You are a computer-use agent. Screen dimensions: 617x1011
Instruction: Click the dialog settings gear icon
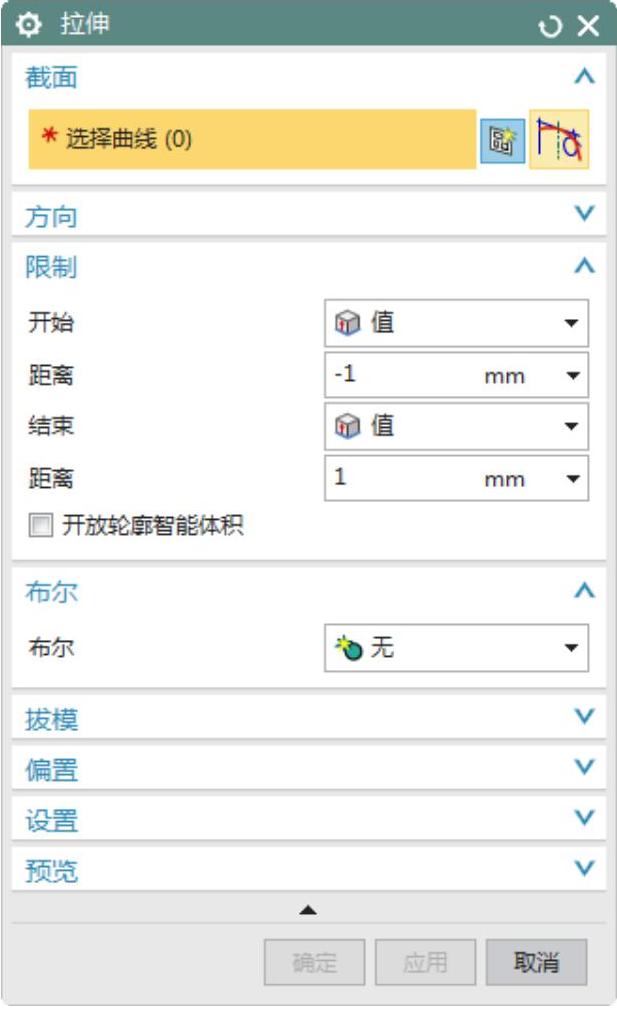coord(25,25)
